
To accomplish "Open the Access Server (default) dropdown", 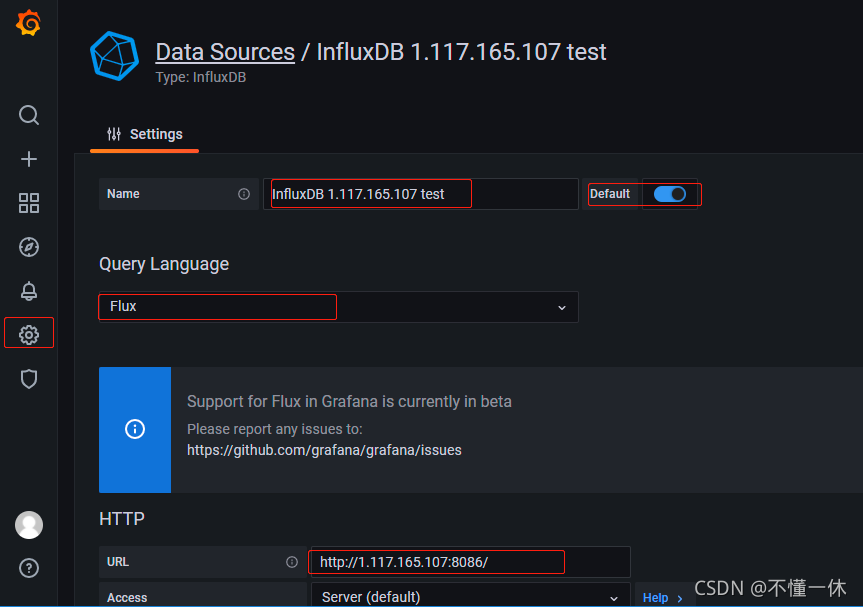I will click(471, 597).
